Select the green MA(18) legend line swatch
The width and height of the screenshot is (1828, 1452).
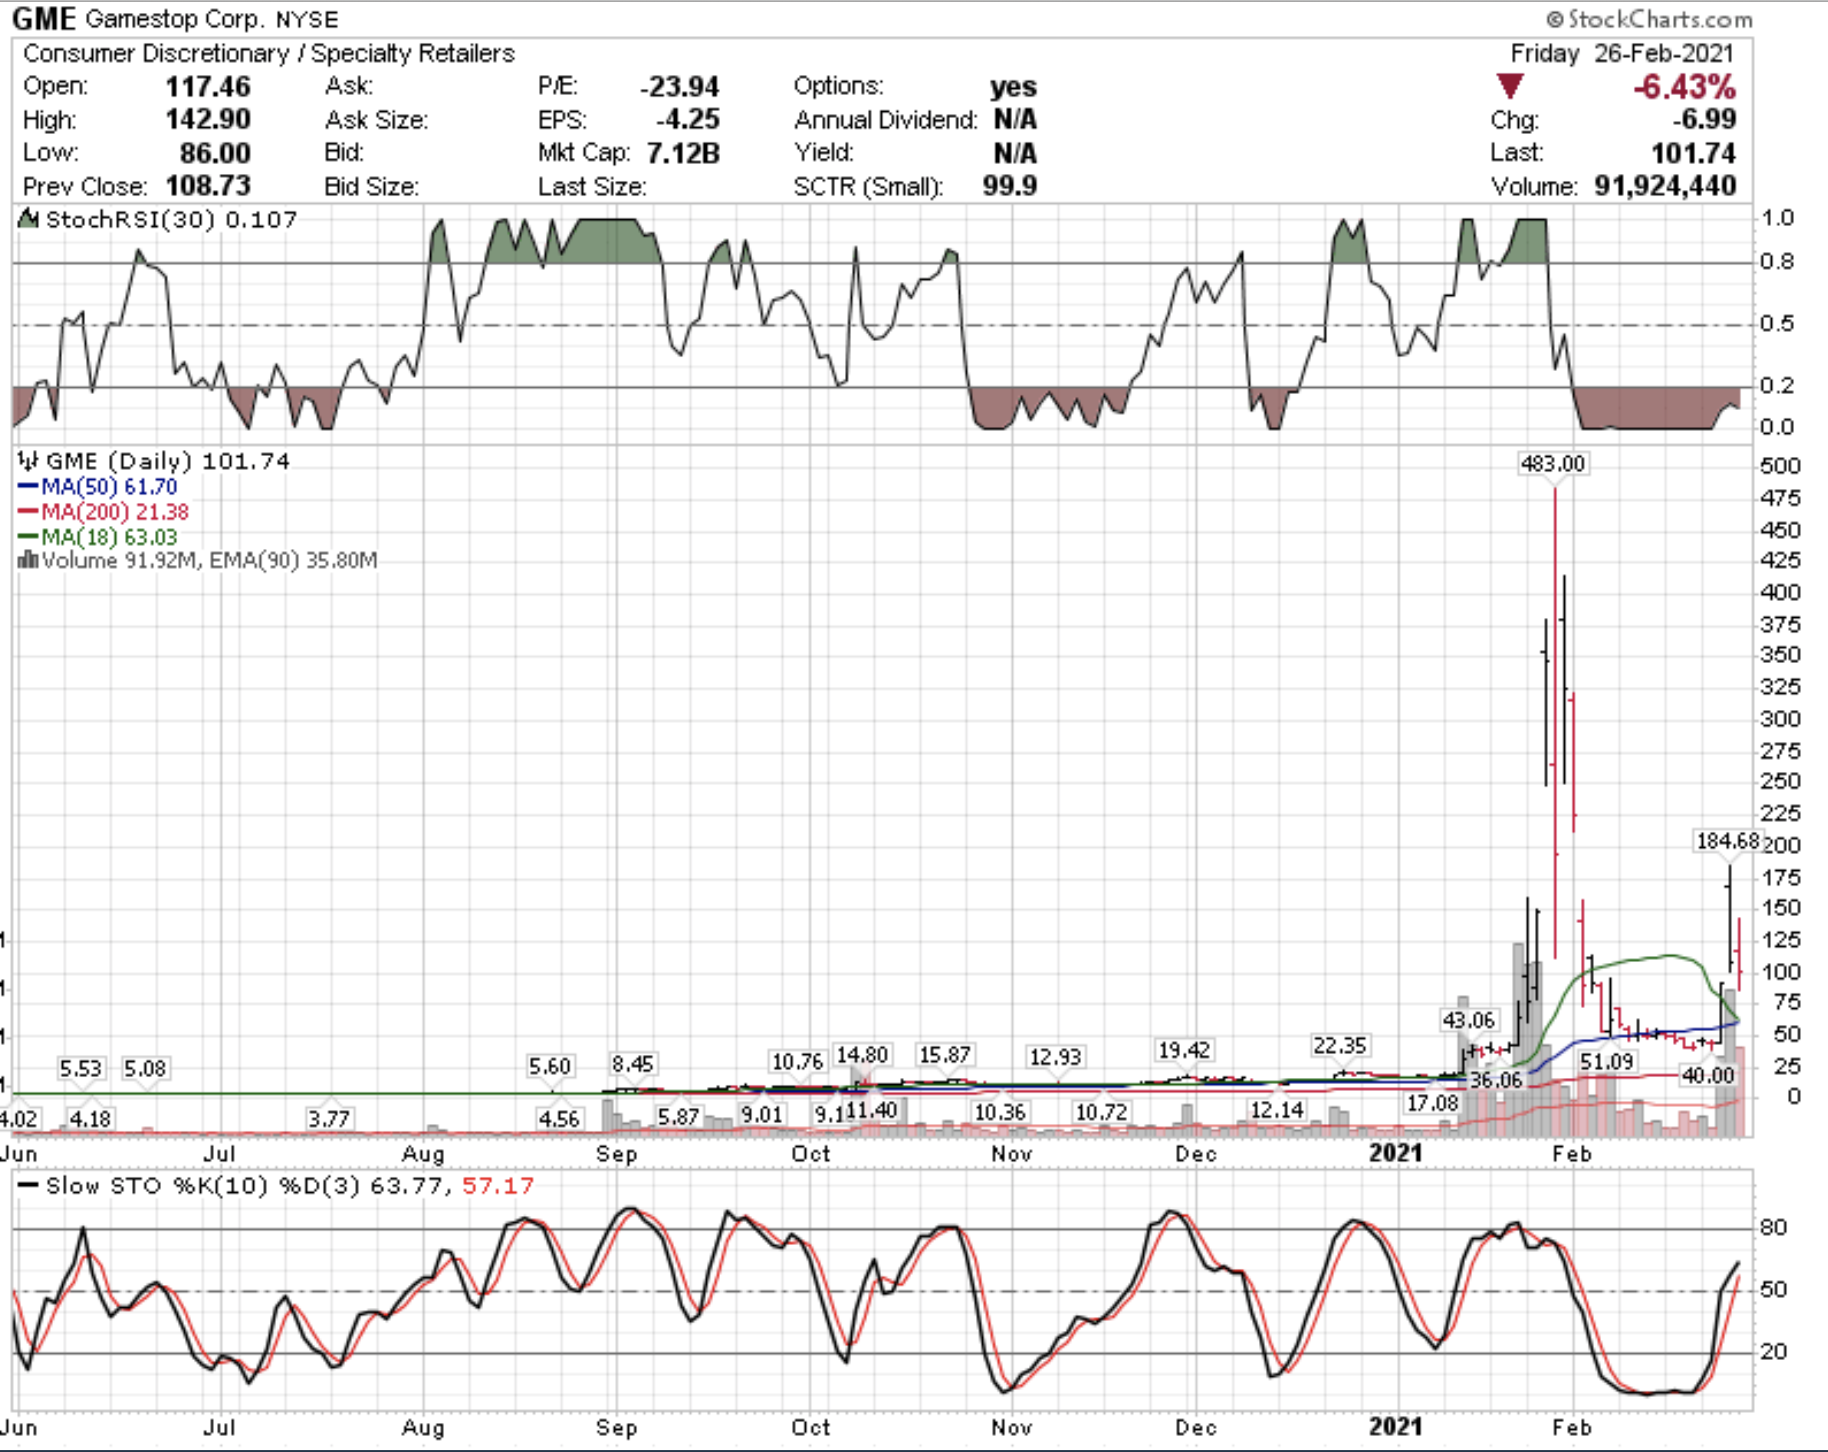[28, 537]
